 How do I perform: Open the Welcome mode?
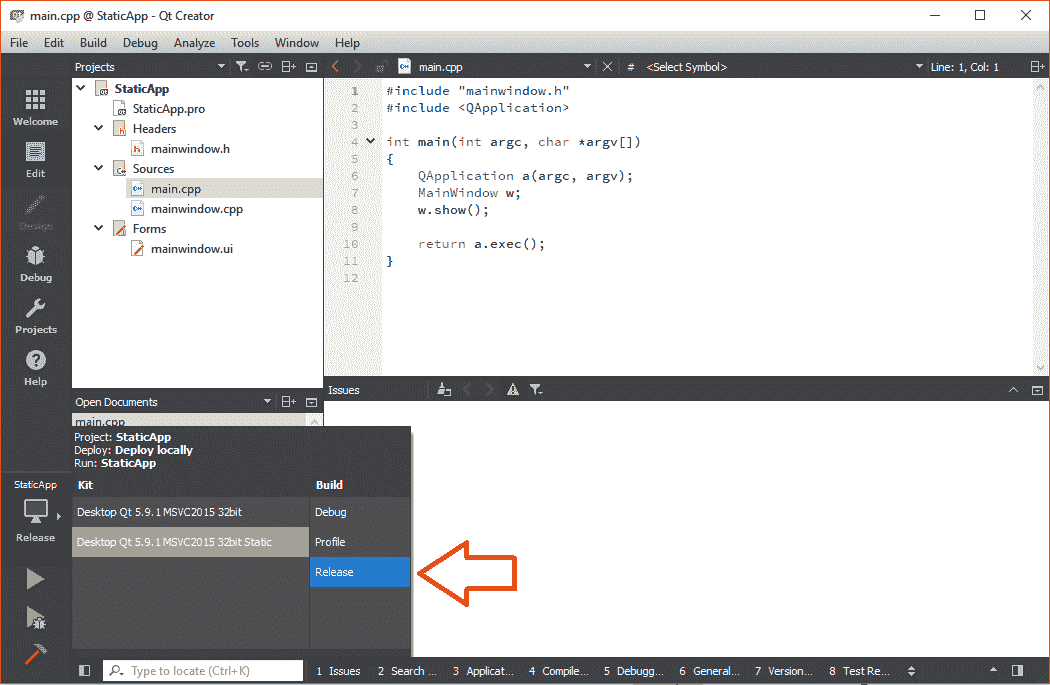tap(35, 107)
